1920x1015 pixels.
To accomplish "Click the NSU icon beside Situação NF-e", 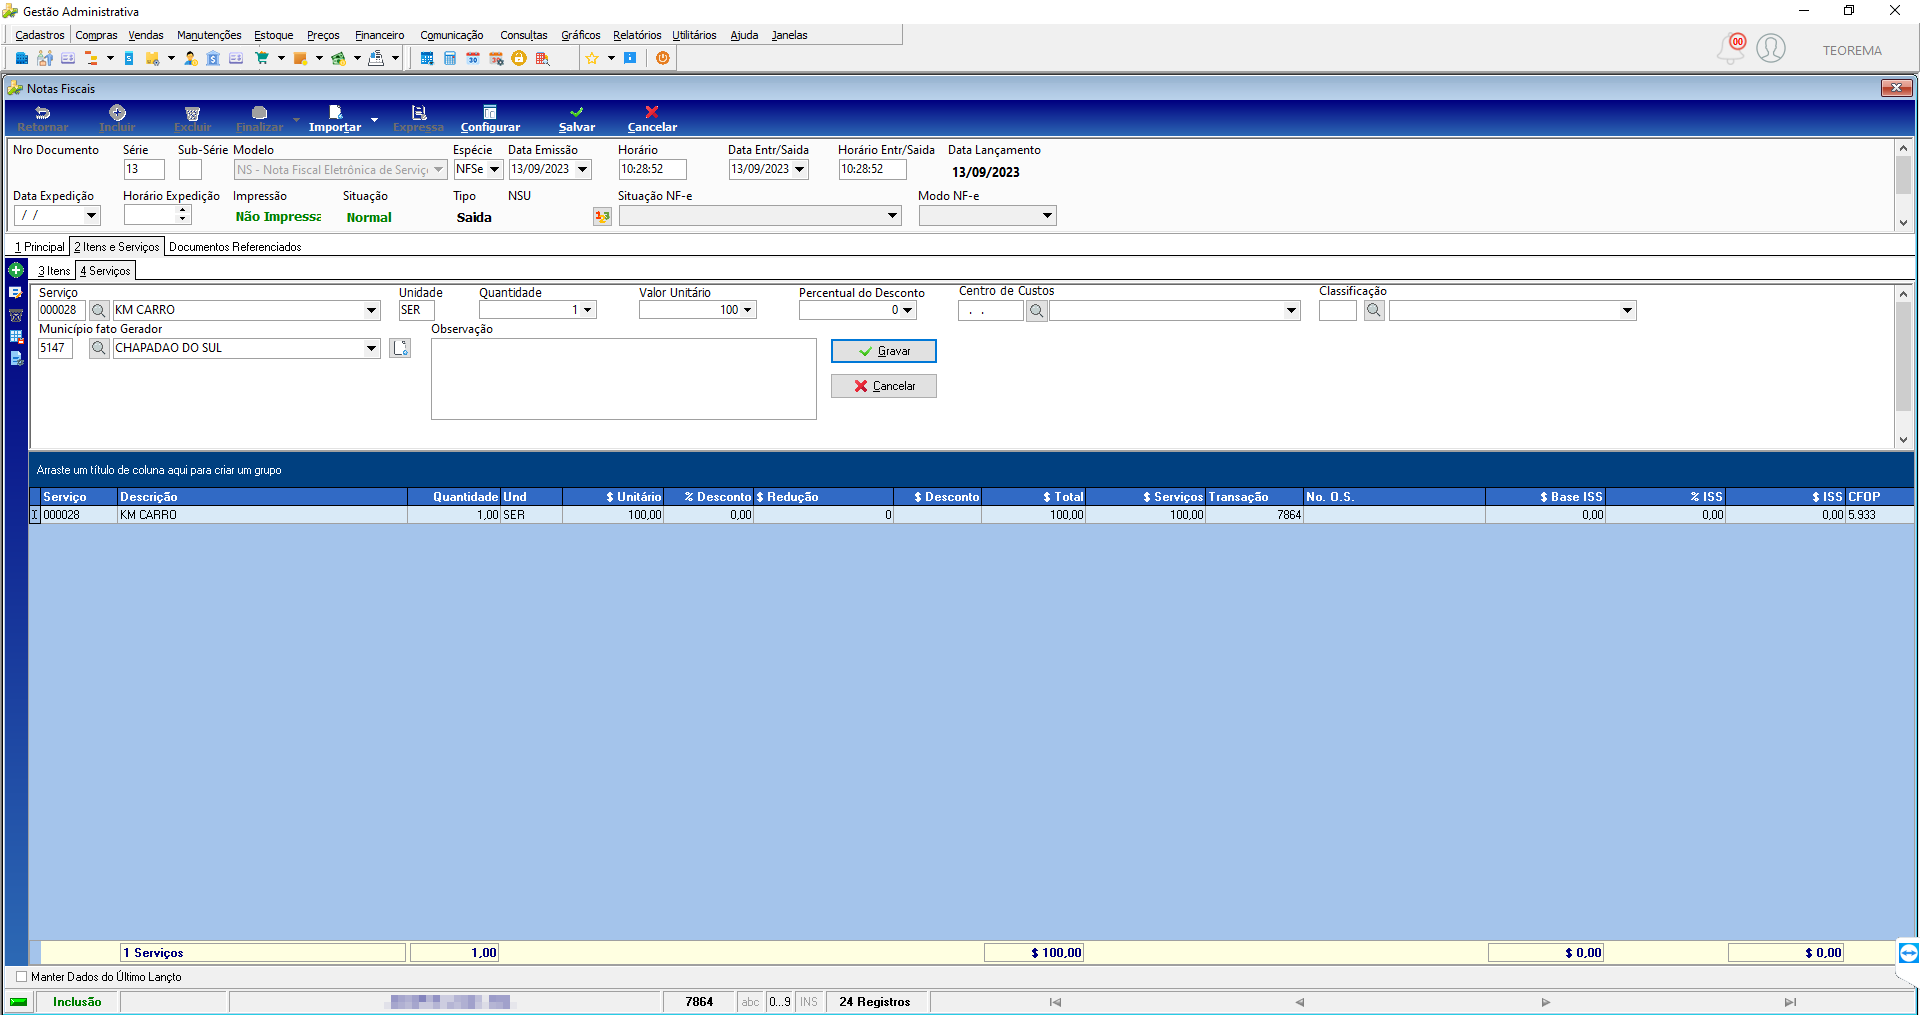I will pyautogui.click(x=602, y=216).
